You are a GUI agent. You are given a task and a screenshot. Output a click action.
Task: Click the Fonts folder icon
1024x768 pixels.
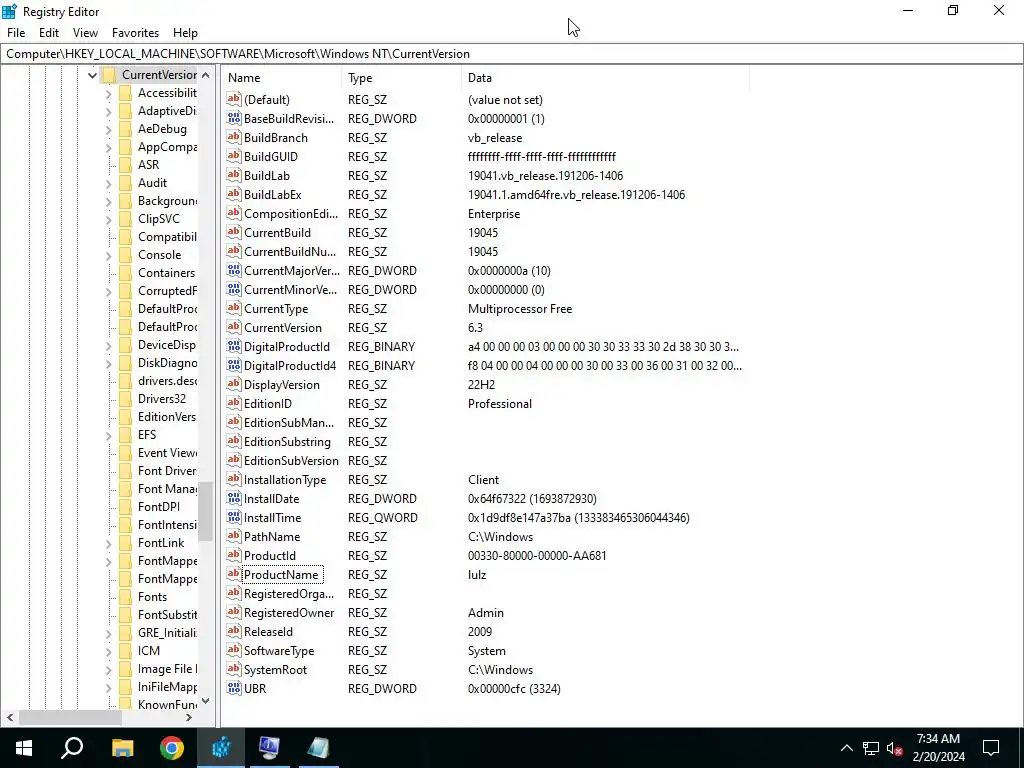126,596
